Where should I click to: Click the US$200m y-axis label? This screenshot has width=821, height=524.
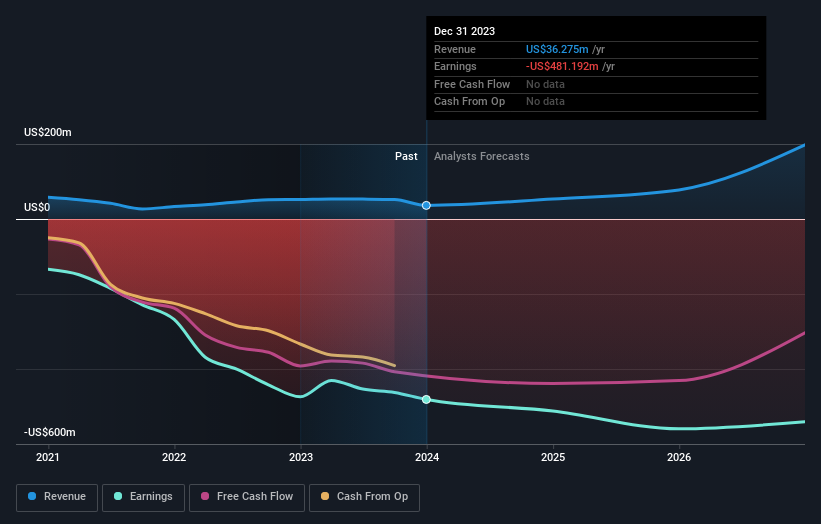click(48, 132)
